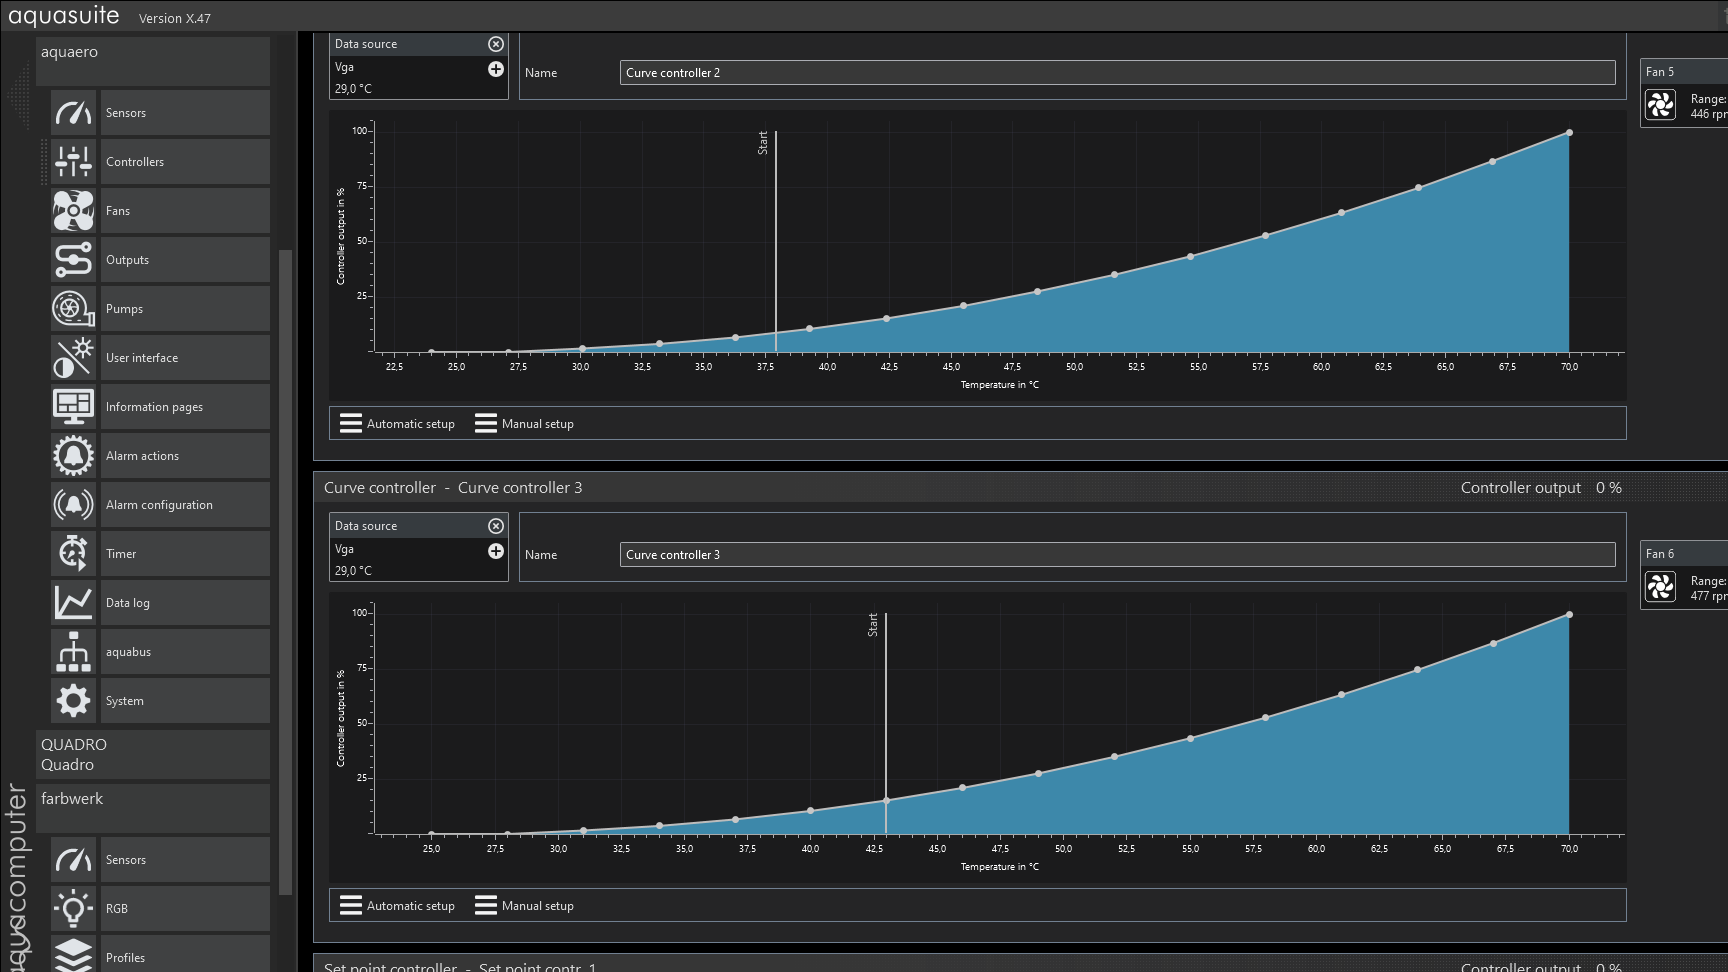The height and width of the screenshot is (972, 1728).
Task: Open the Data log chart icon
Action: [x=74, y=603]
